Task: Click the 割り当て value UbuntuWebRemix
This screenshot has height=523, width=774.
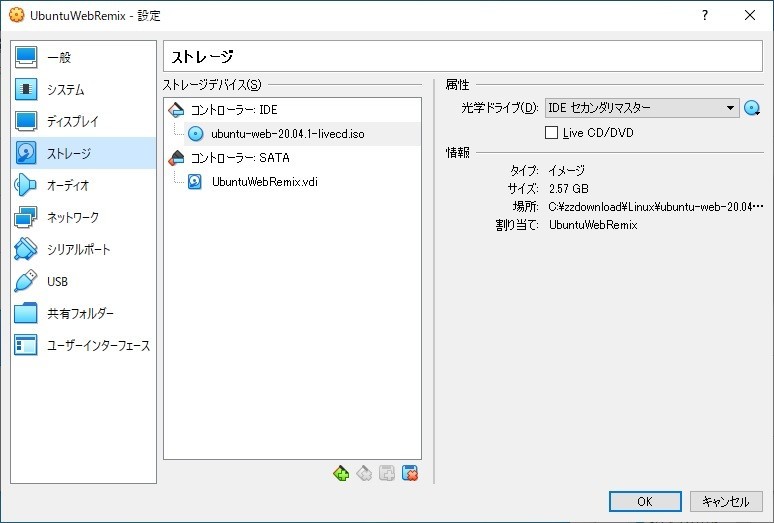Action: tap(593, 225)
